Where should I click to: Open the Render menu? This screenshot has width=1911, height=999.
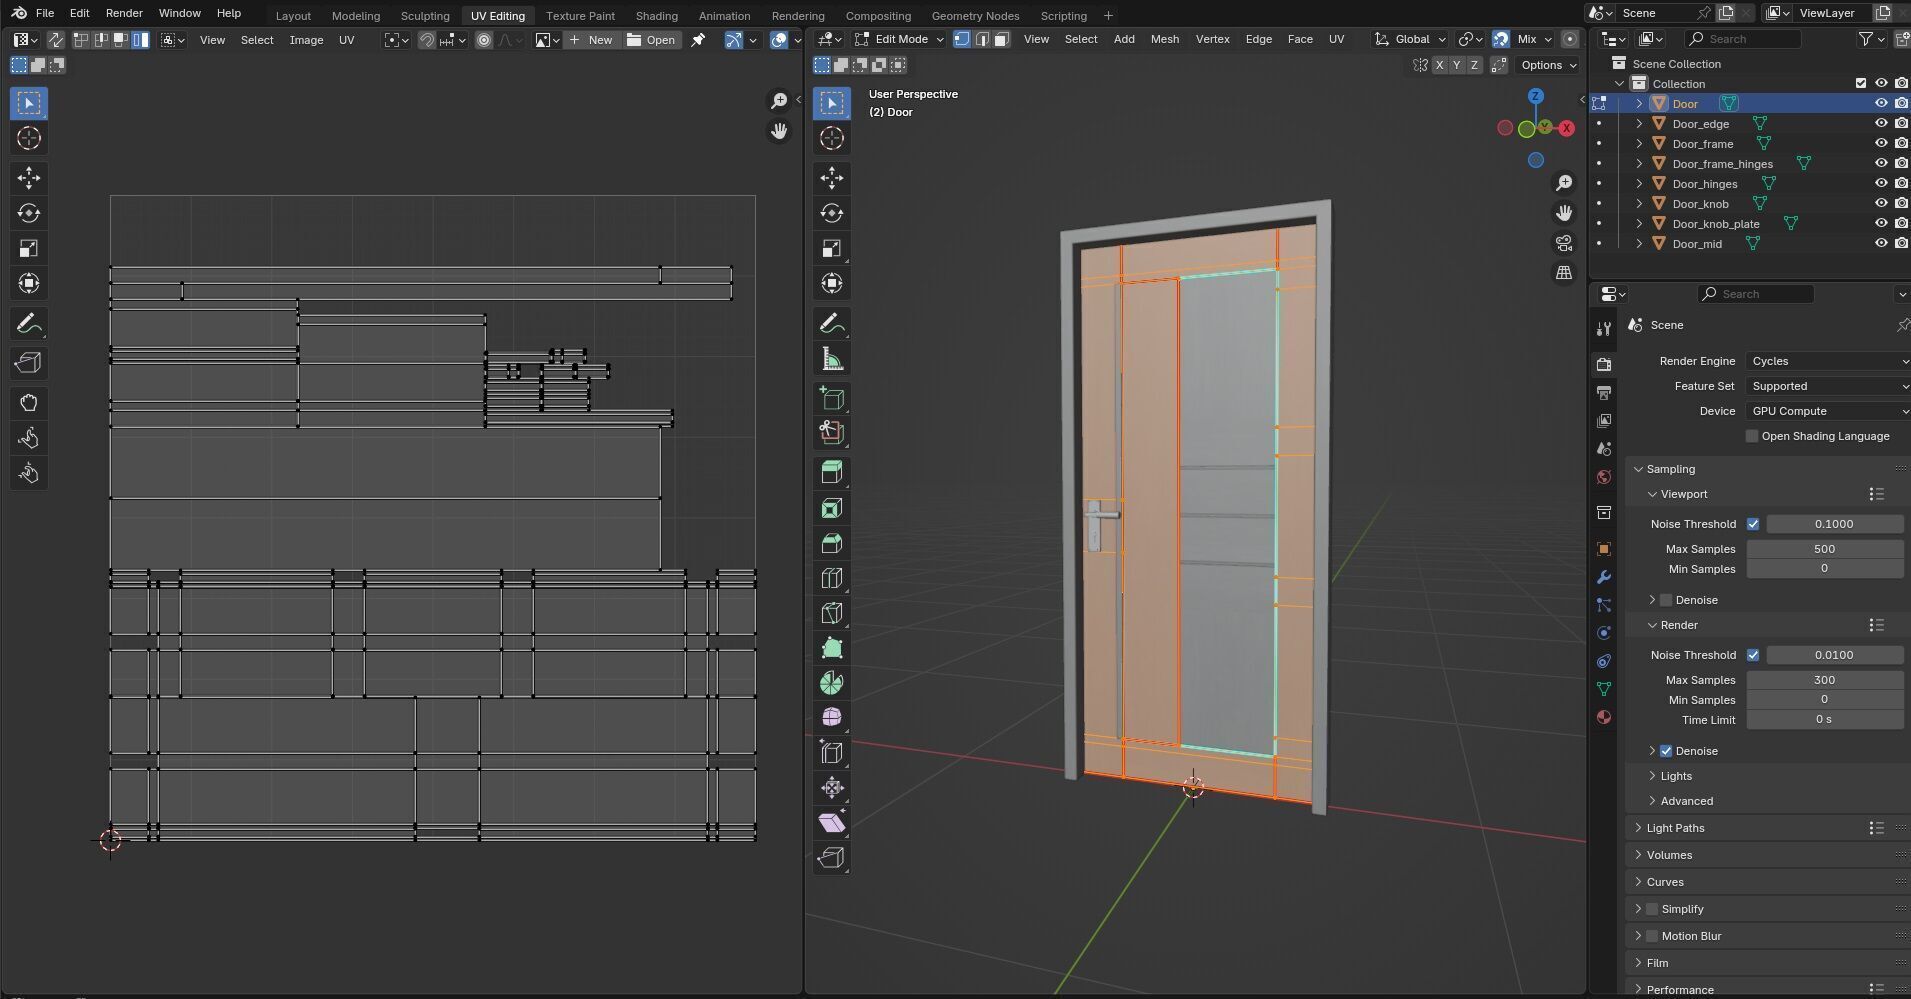(124, 13)
